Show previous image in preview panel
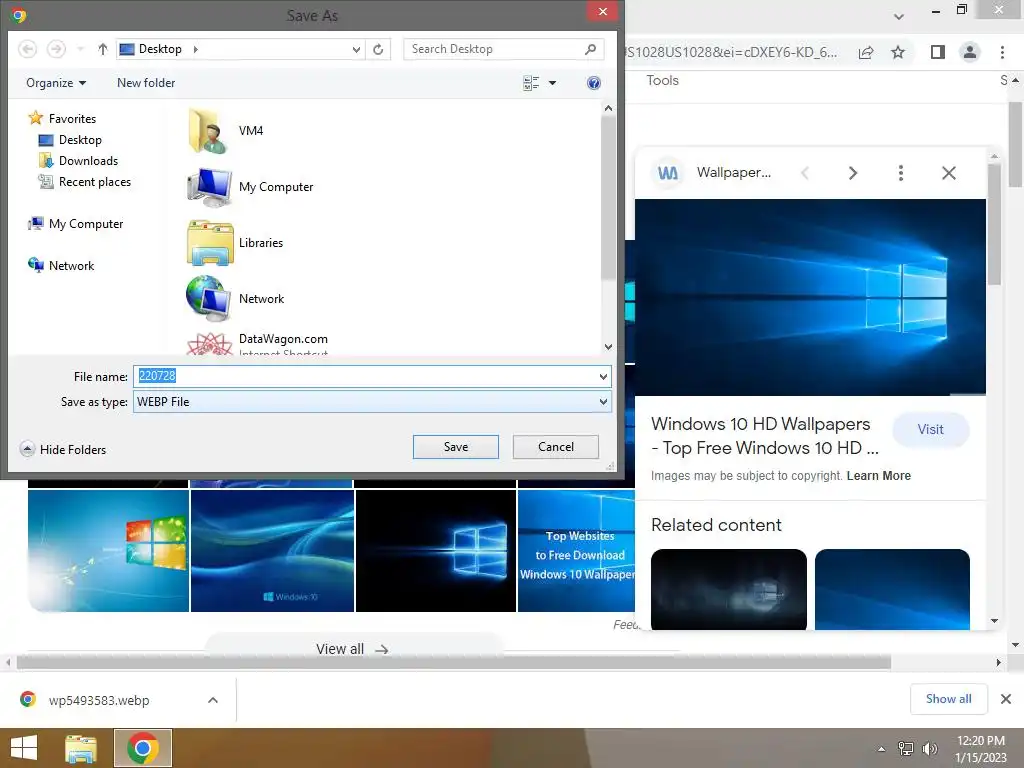The width and height of the screenshot is (1024, 768). [x=805, y=173]
